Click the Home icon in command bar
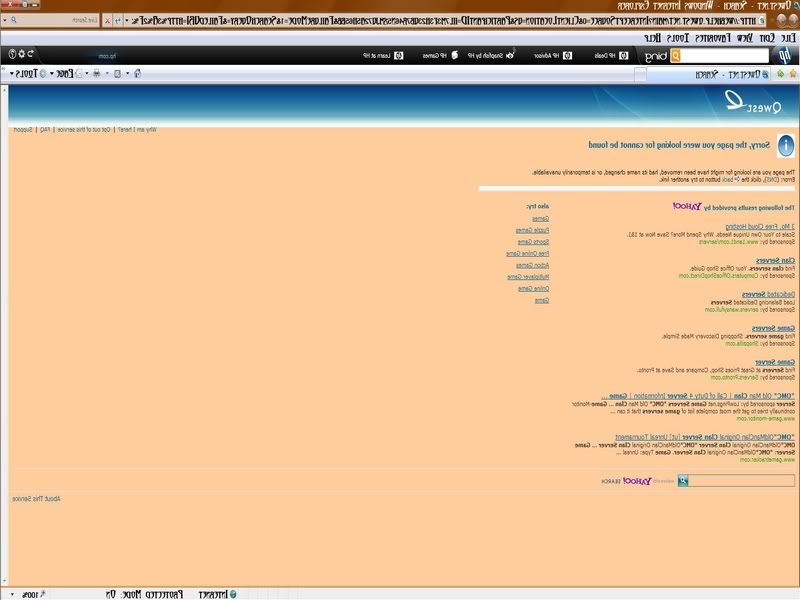Image resolution: width=800 pixels, height=600 pixels. (137, 73)
